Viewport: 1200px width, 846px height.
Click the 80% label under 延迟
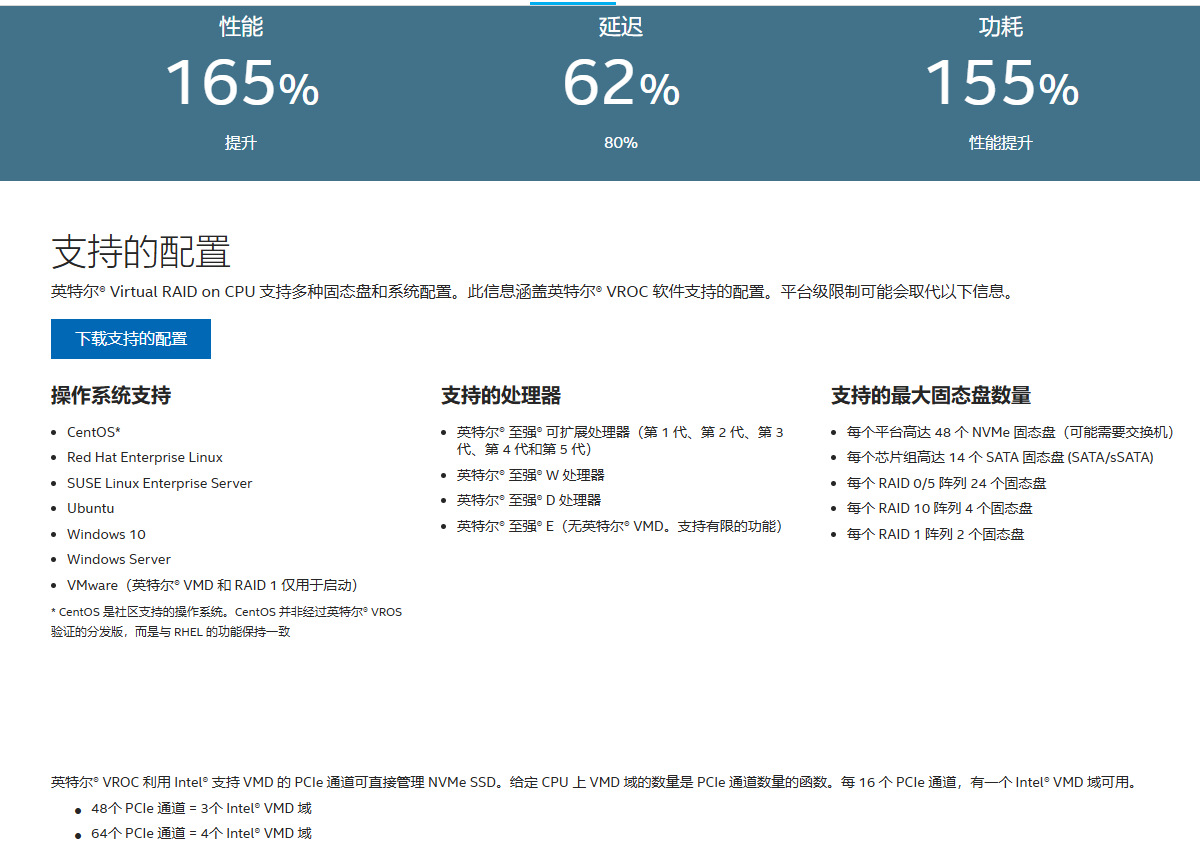pyautogui.click(x=621, y=143)
